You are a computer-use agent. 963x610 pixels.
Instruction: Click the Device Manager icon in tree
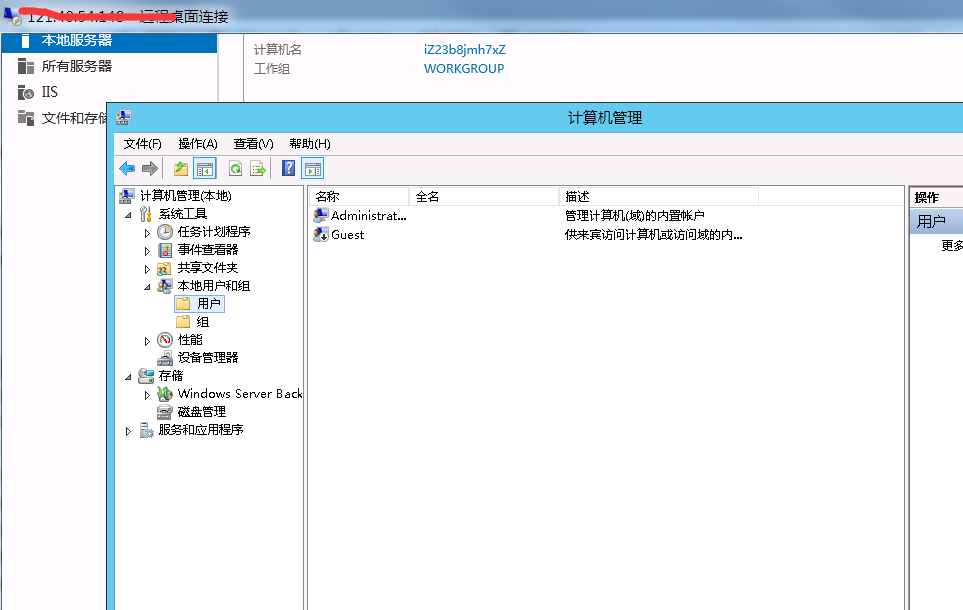(x=165, y=358)
